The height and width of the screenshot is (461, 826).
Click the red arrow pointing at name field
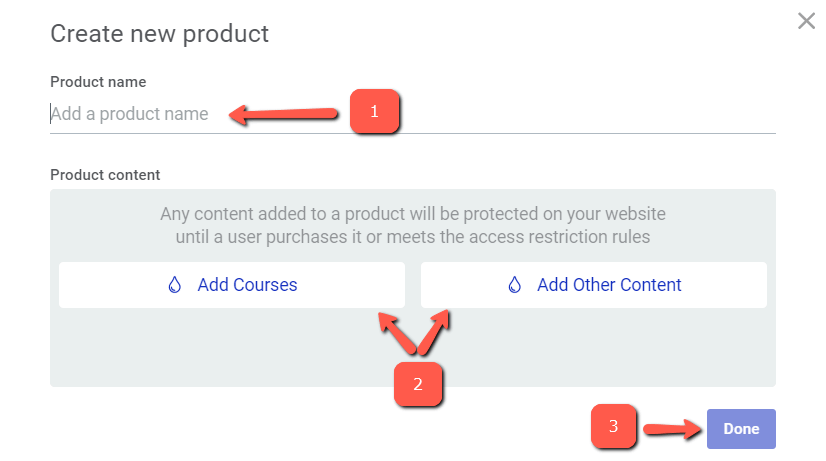point(284,114)
